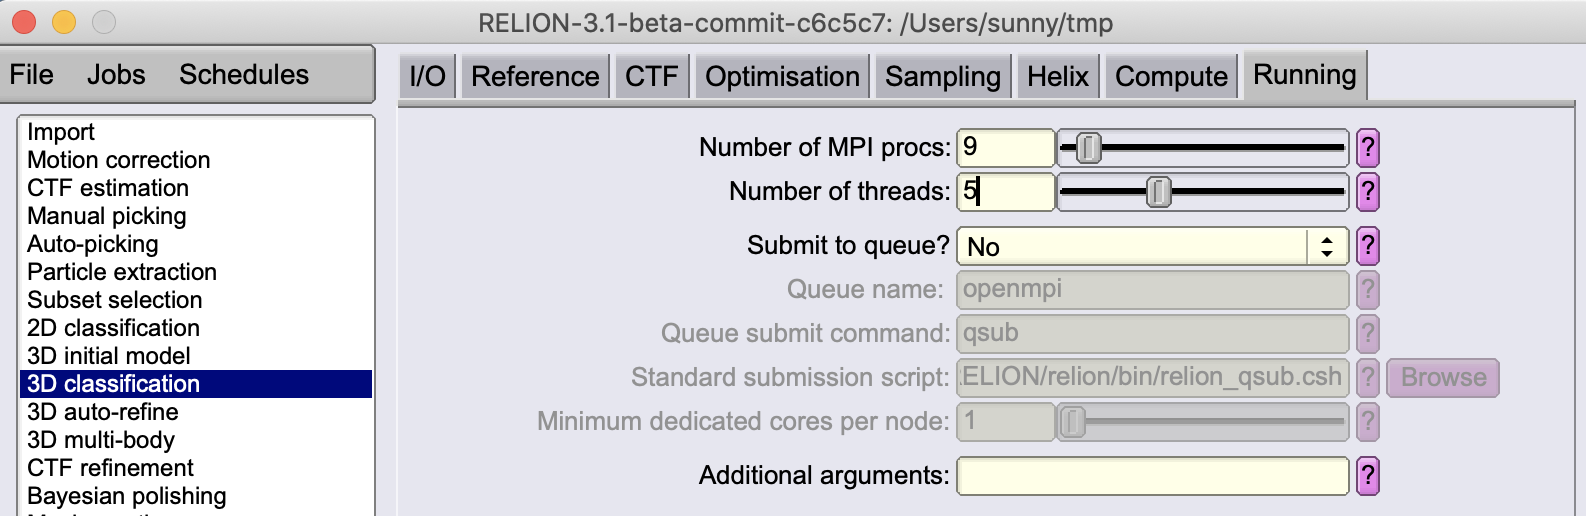Click the Additional arguments field
This screenshot has height=516, width=1586.
[x=1153, y=476]
